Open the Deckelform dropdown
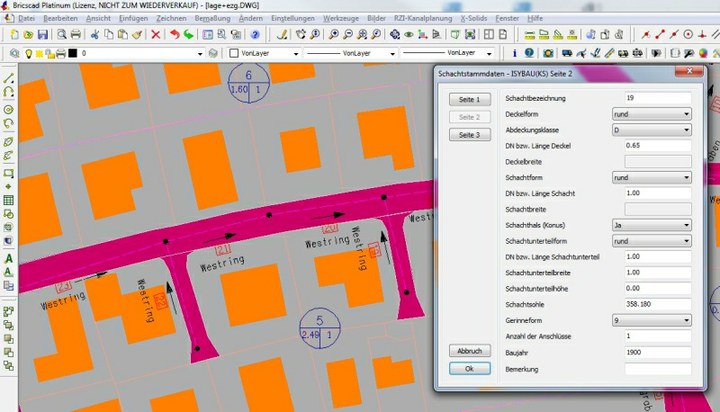This screenshot has width=720, height=412. 686,114
